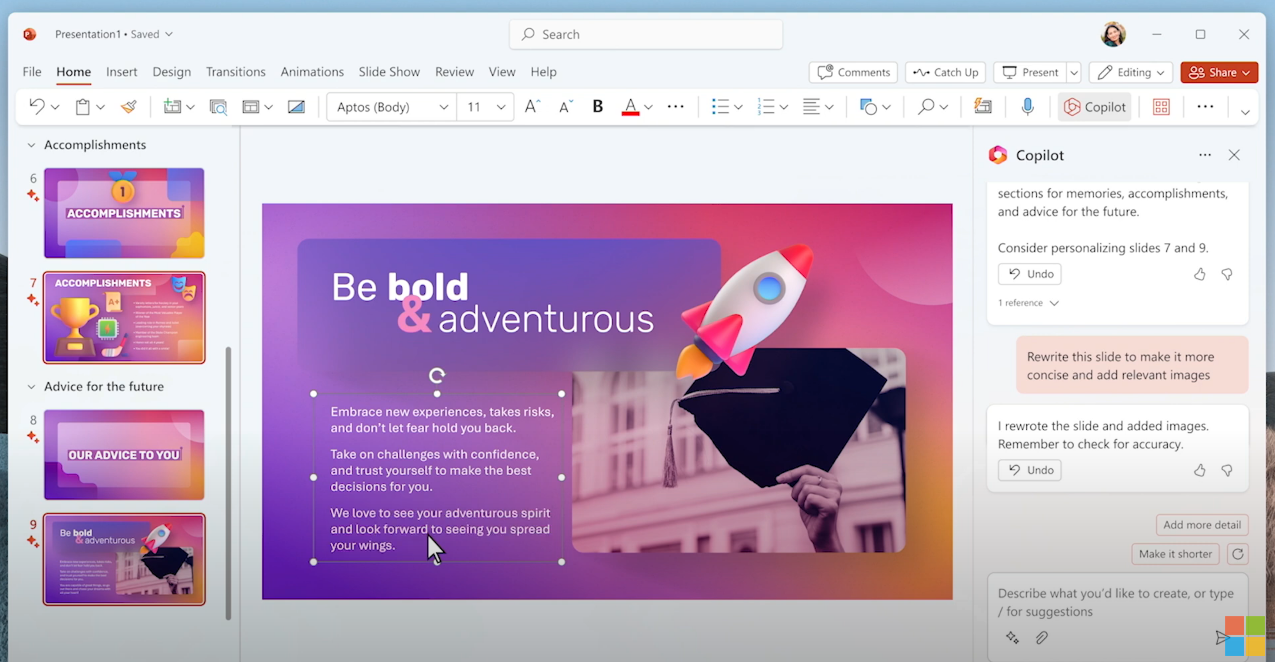The image size is (1275, 662).
Task: Give thumbs down to the 'I rewrote the slide' reply
Action: 1227,470
